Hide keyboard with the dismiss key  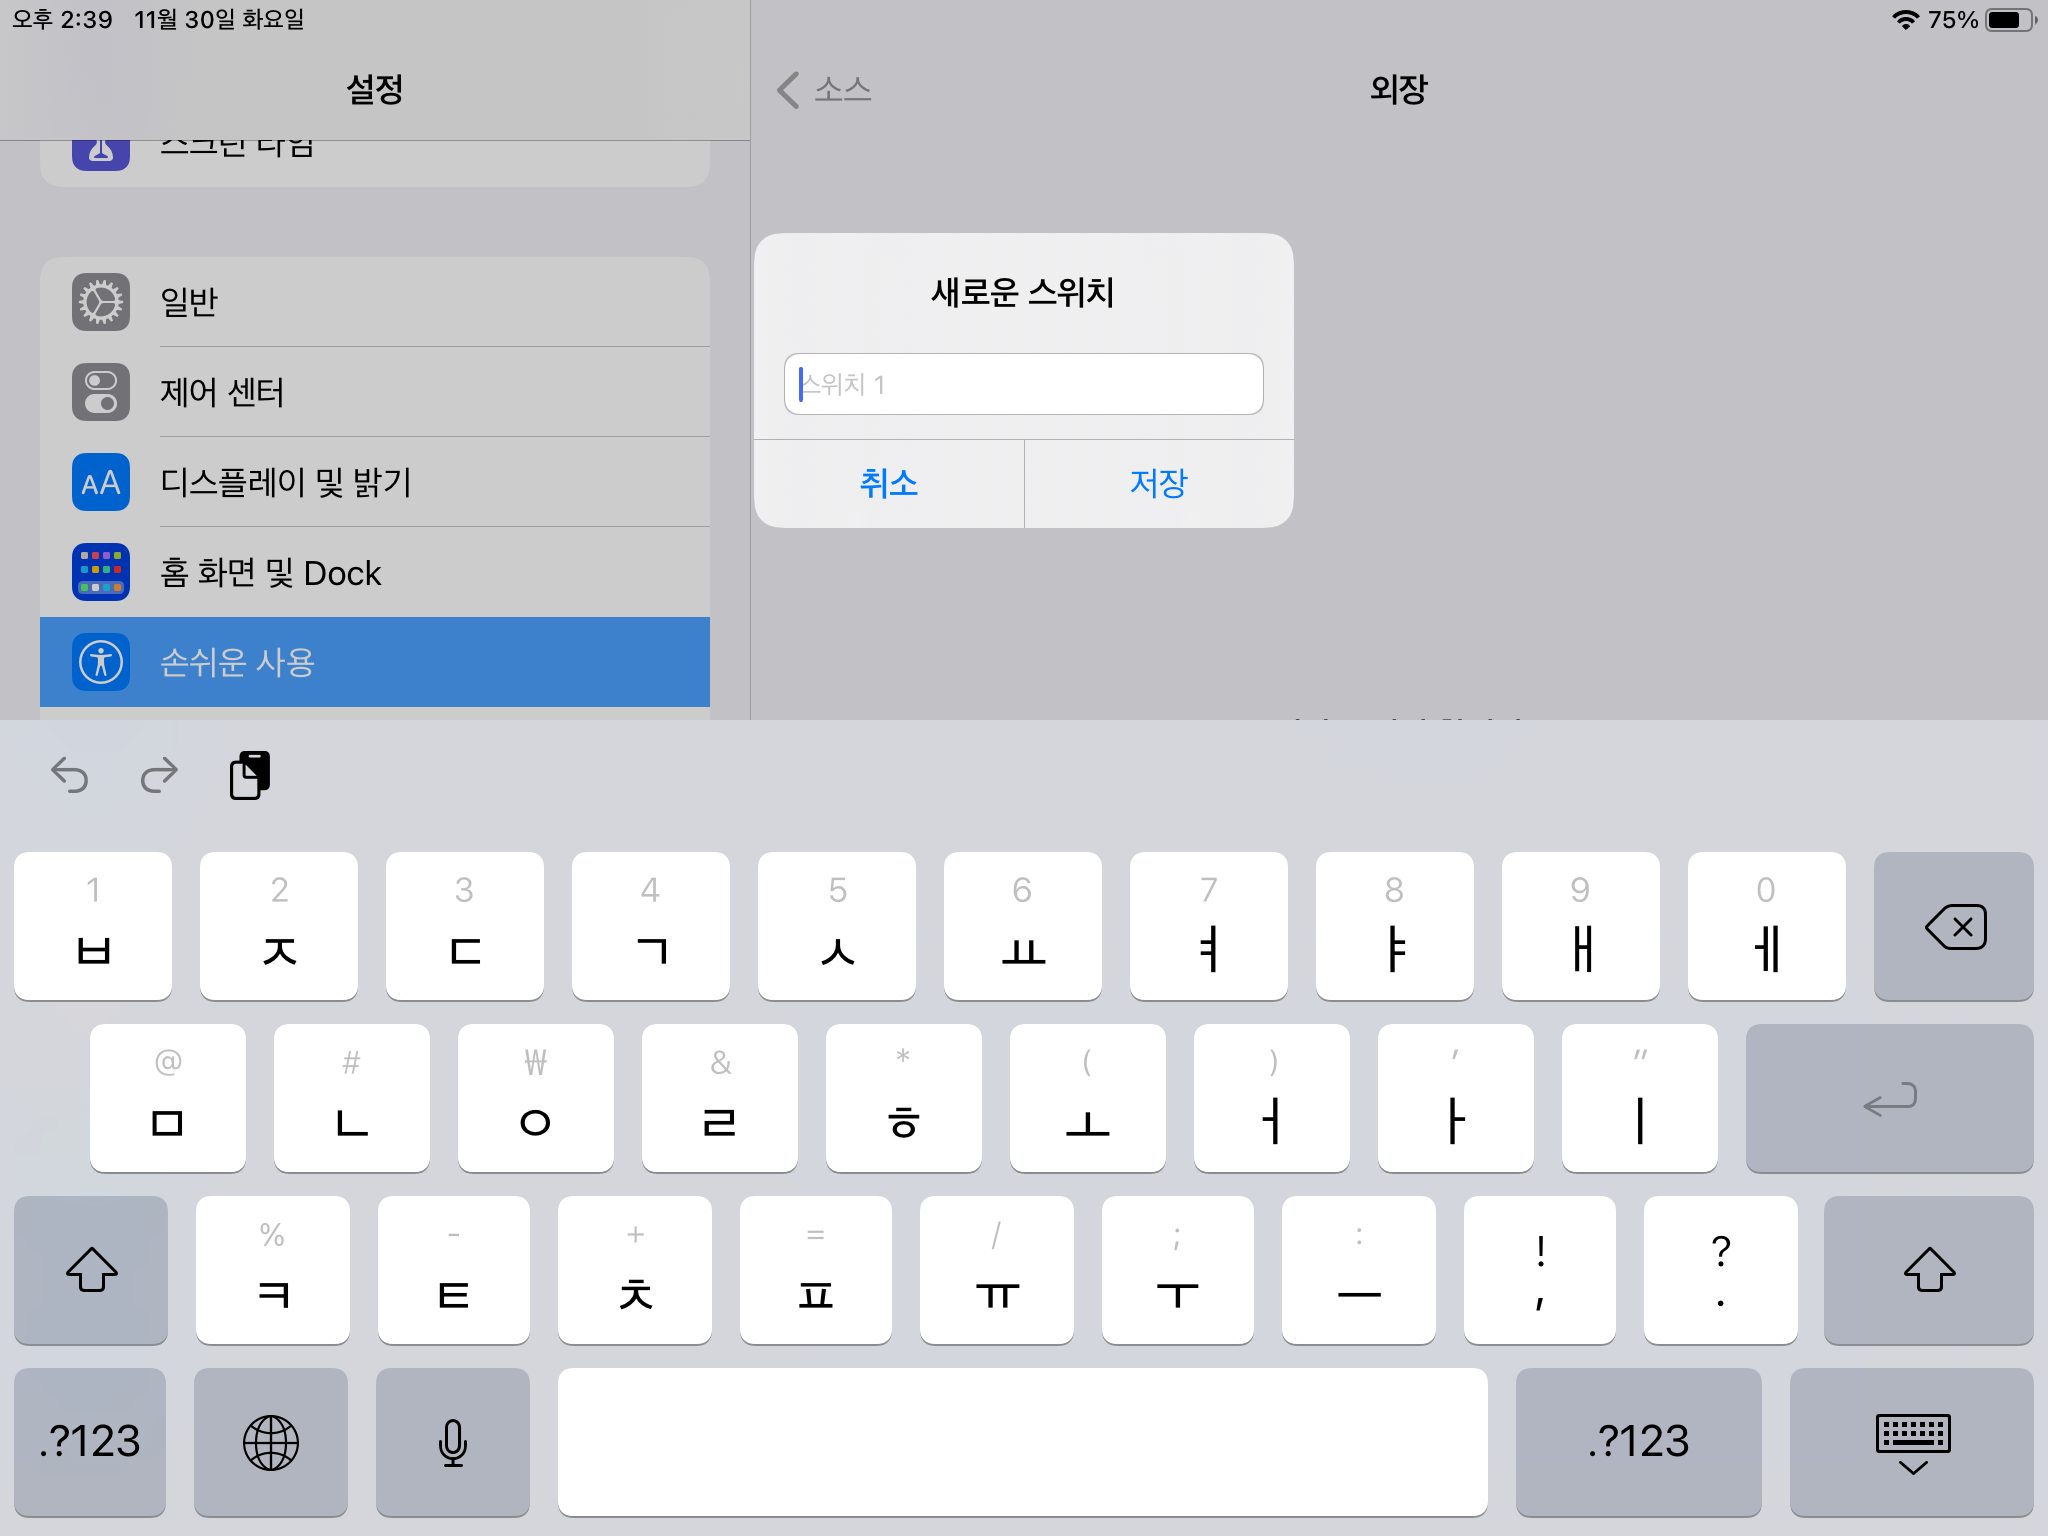point(1911,1442)
